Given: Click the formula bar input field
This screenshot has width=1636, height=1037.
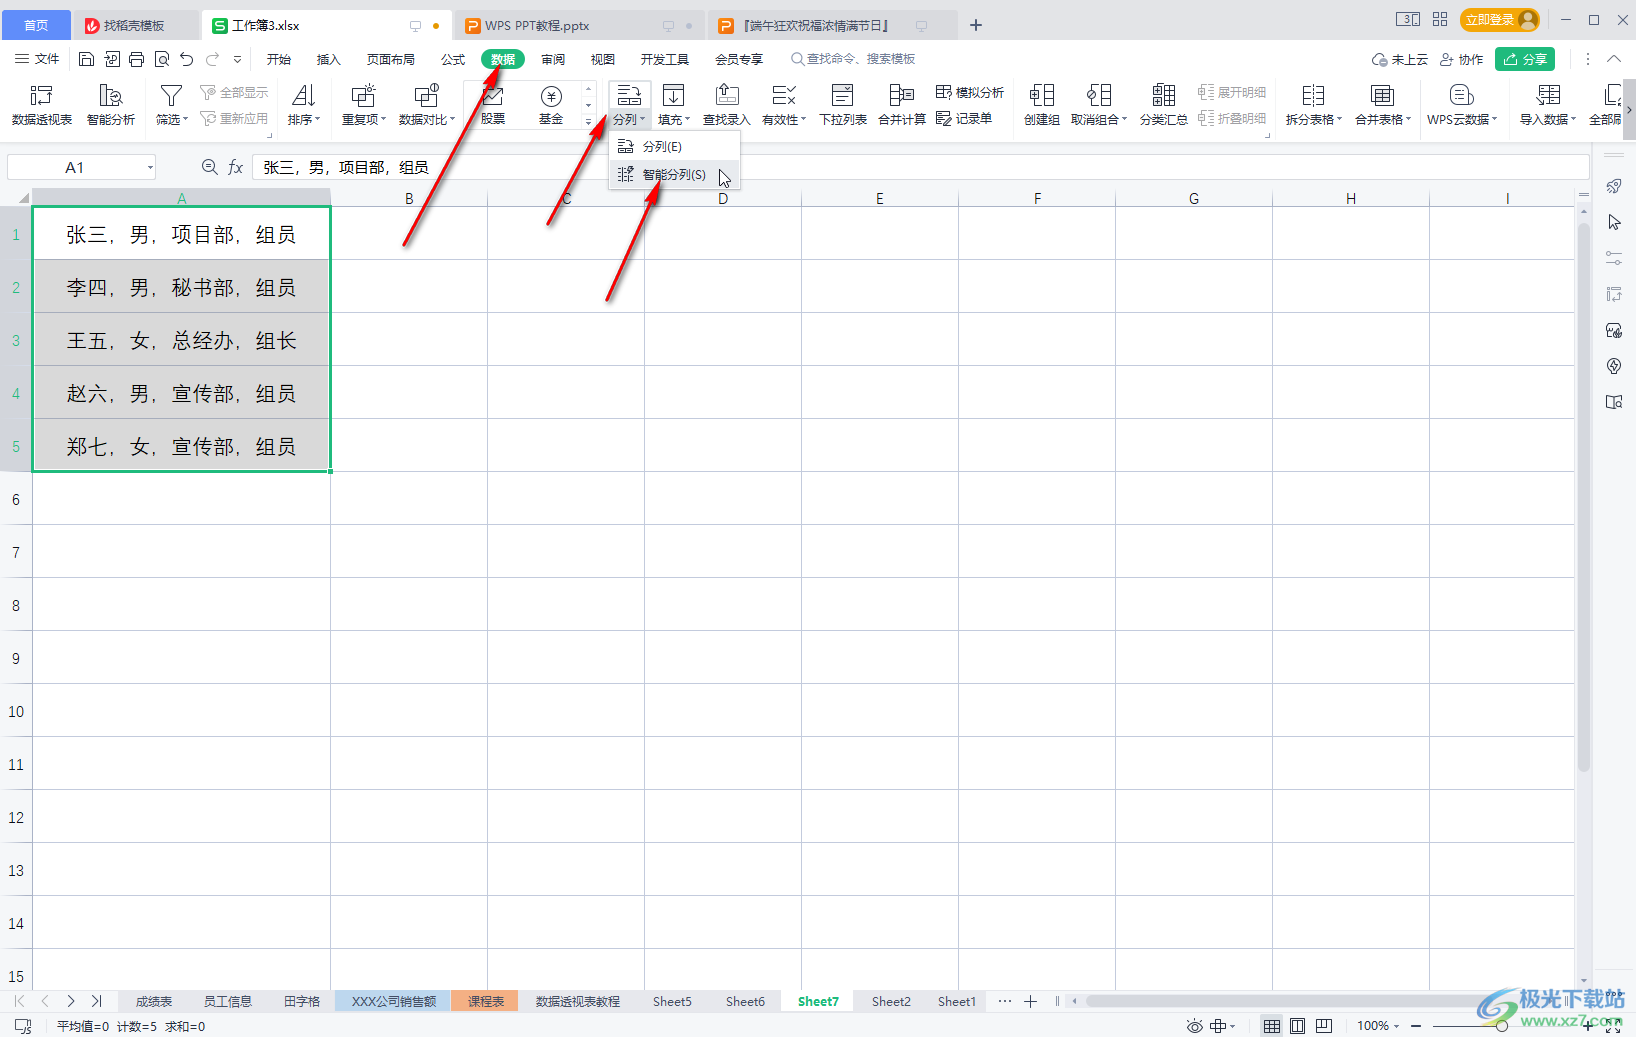Looking at the screenshot, I should (920, 167).
